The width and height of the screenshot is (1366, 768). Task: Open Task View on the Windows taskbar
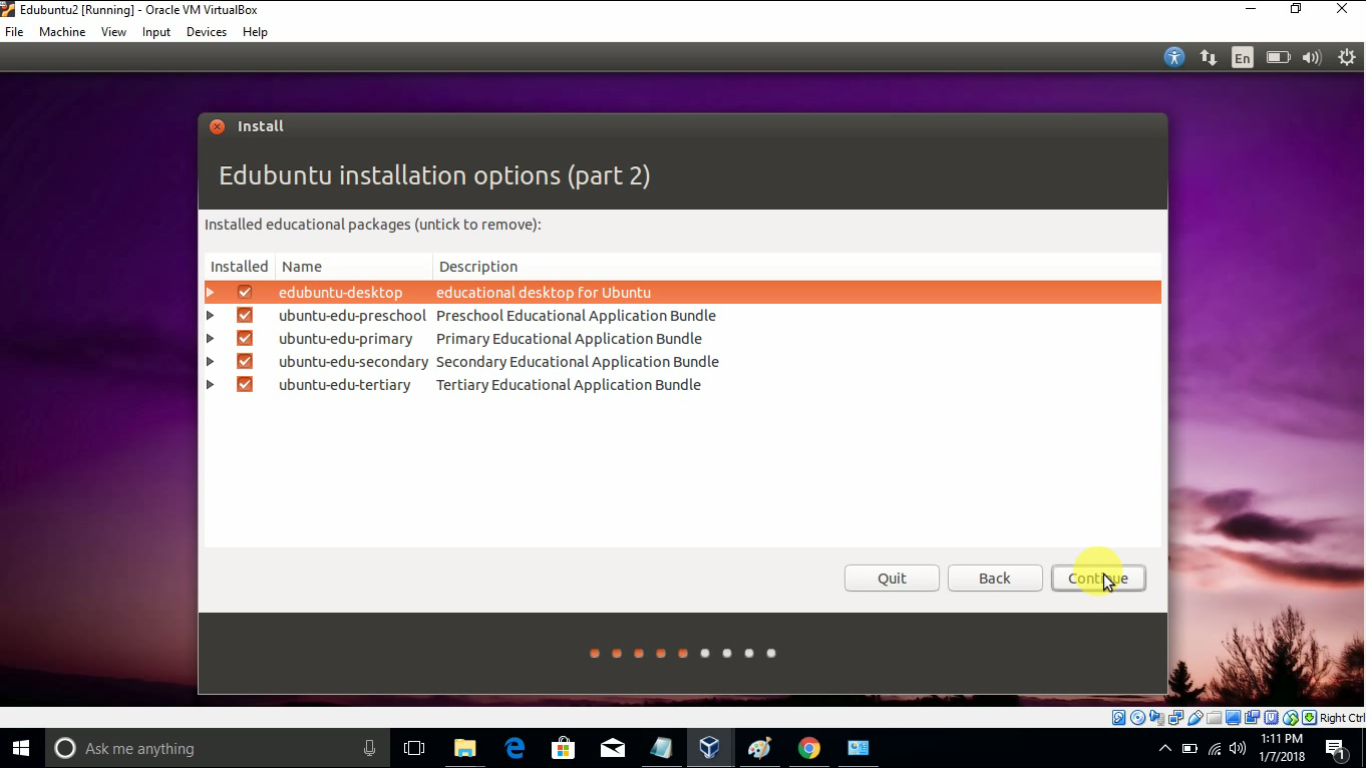(x=414, y=748)
